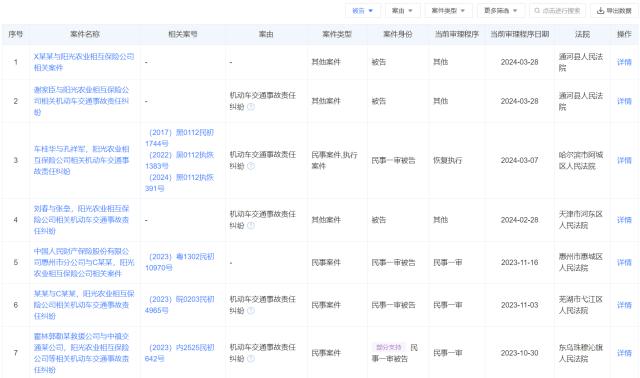Open case name link in row 3
The height and width of the screenshot is (378, 640).
point(82,160)
